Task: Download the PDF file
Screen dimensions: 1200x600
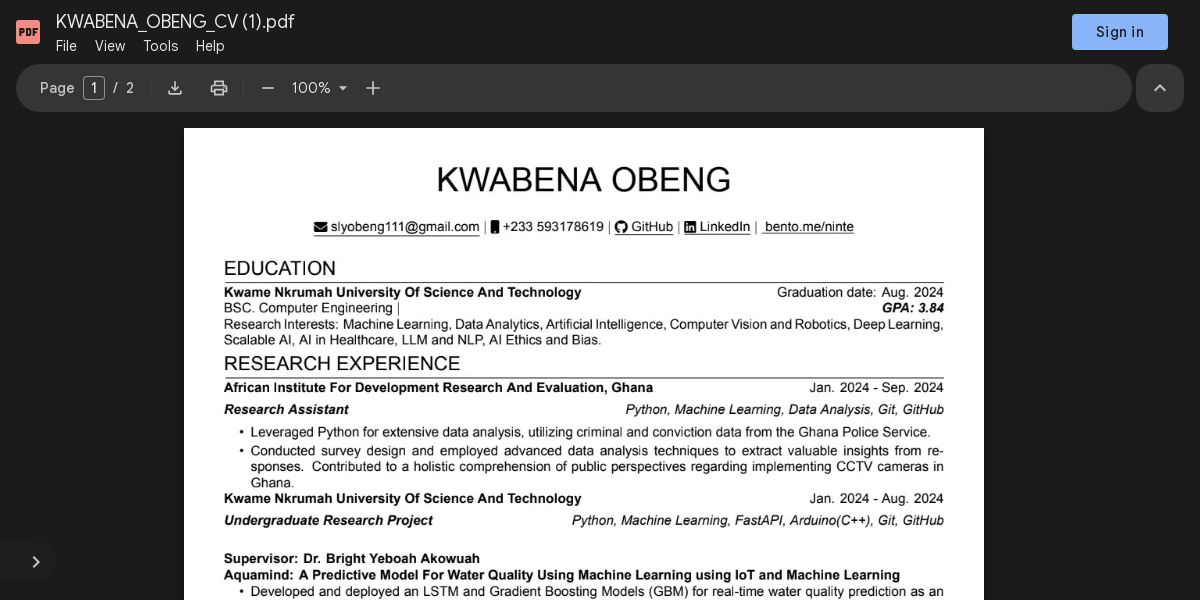Action: pos(175,88)
